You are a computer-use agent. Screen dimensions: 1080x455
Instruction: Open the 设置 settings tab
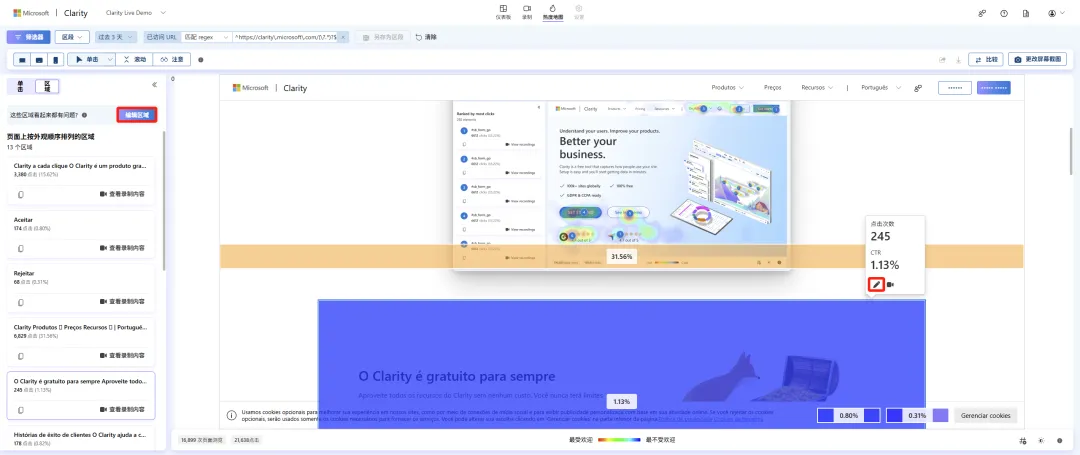[x=579, y=11]
